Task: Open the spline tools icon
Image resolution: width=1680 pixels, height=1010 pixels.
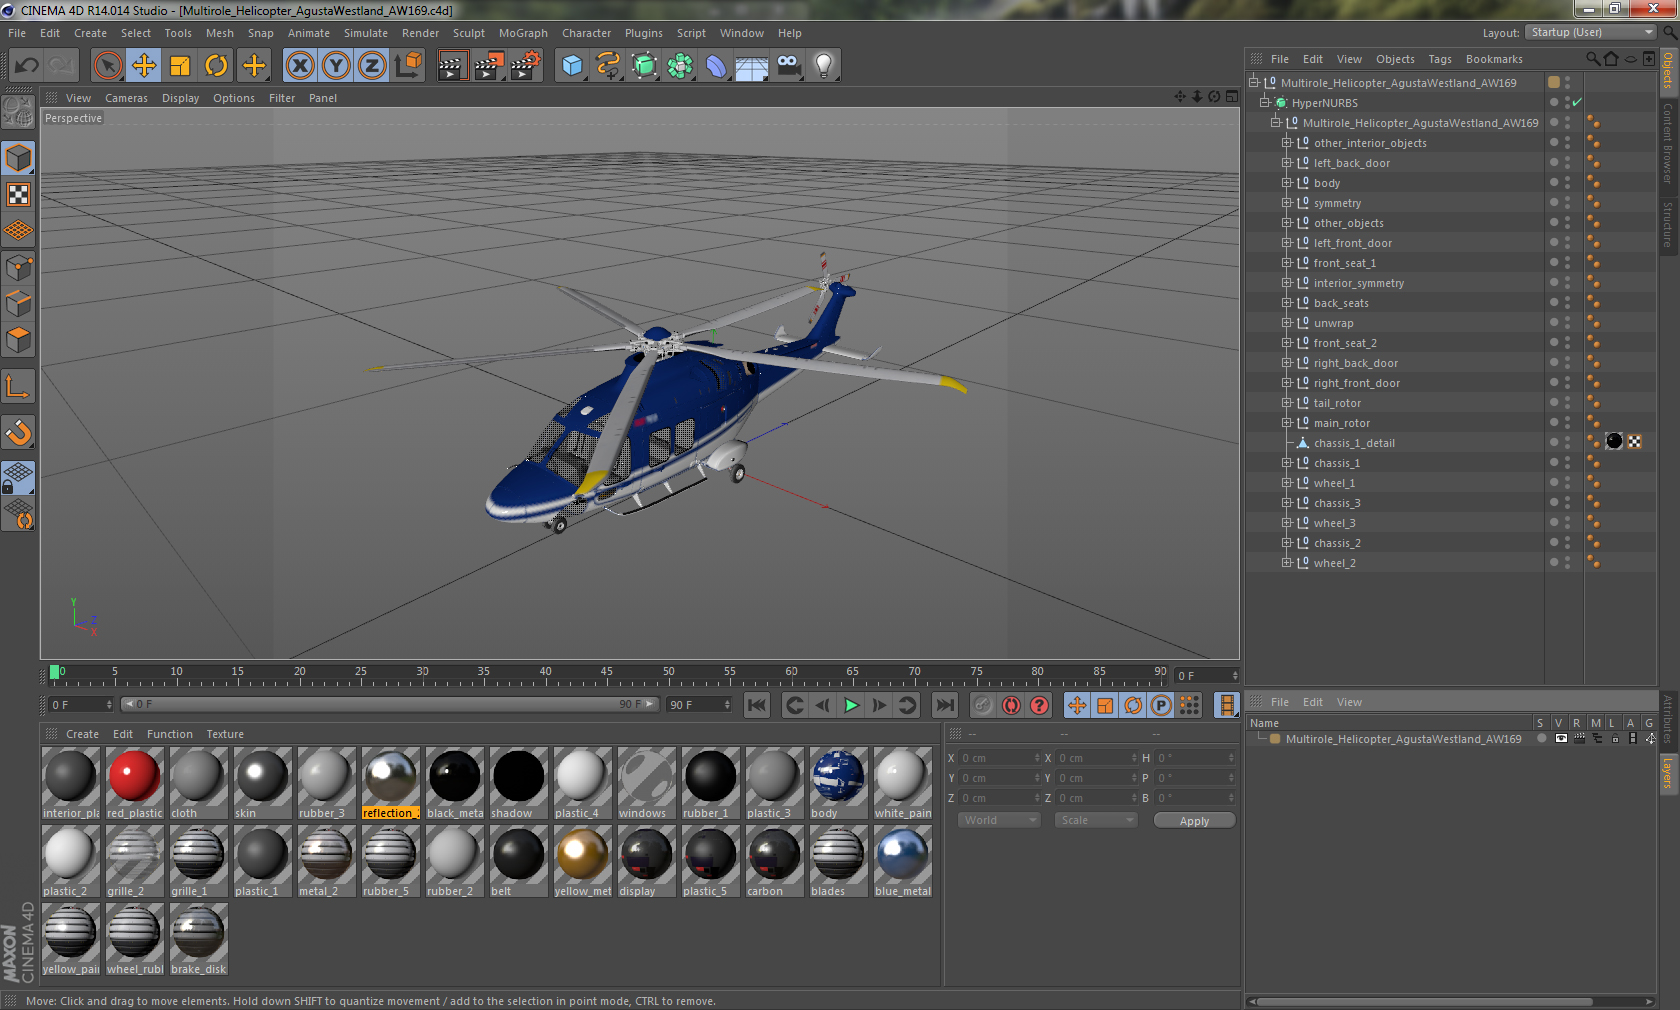Action: 608,66
